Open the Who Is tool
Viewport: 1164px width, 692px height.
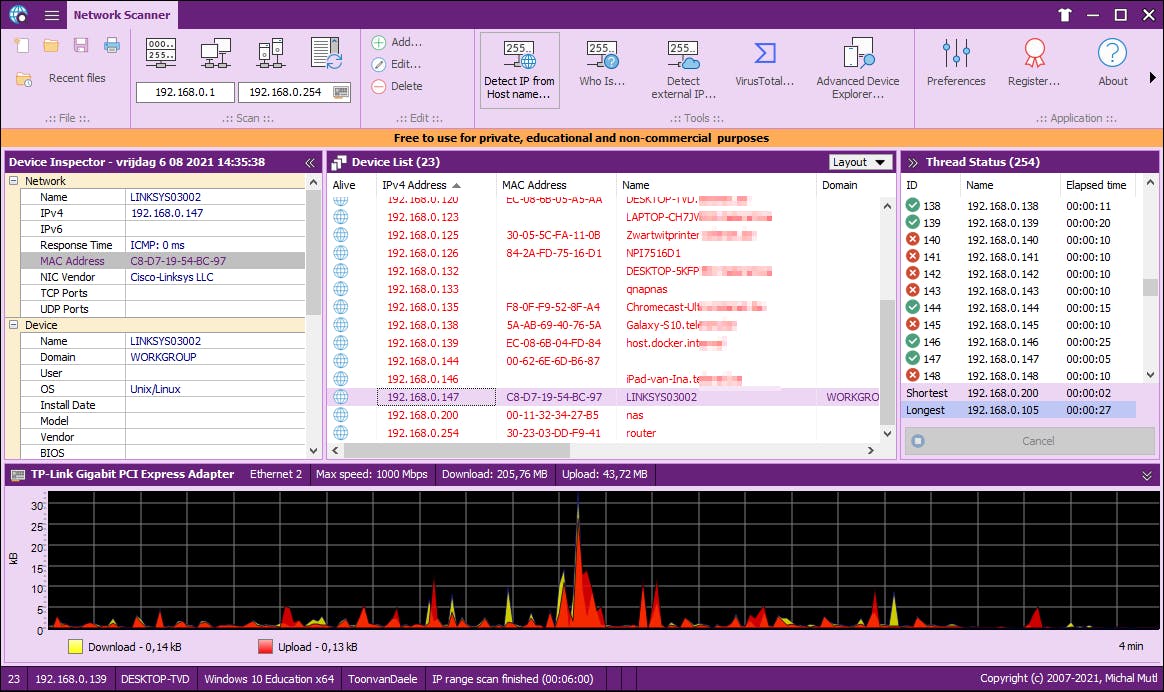[602, 68]
